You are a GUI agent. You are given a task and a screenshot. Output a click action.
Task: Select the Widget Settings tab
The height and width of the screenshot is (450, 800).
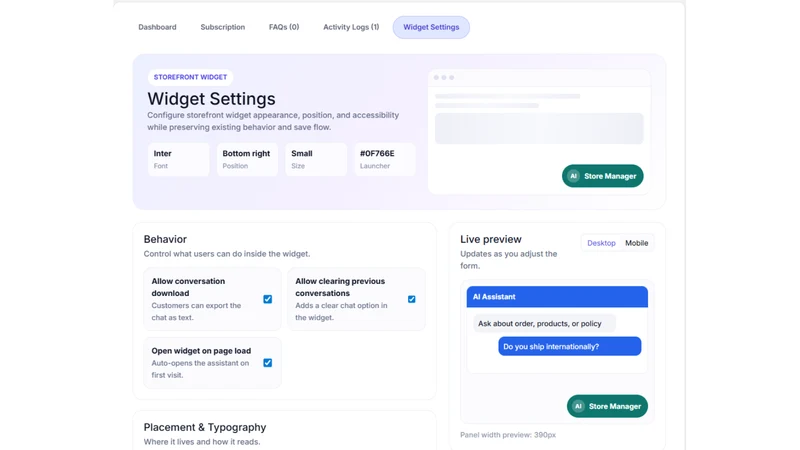pyautogui.click(x=431, y=27)
